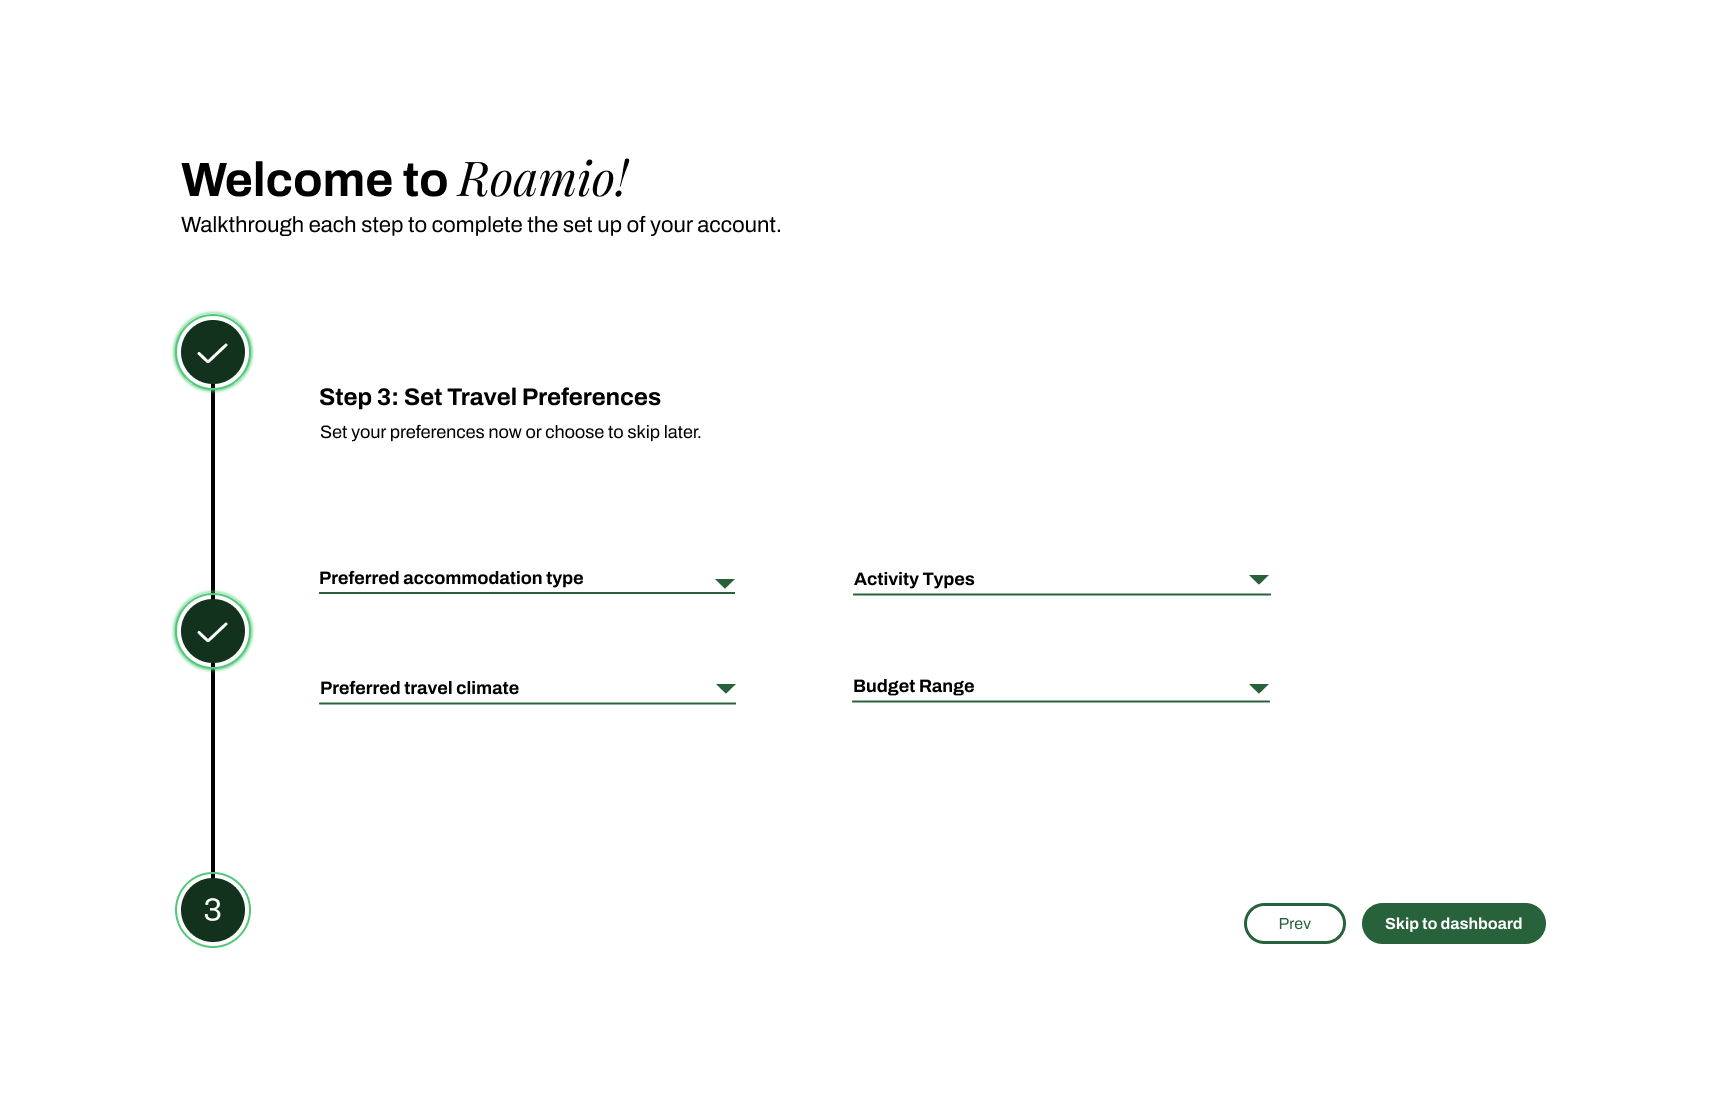Select the step 3 circle indicator

212,910
